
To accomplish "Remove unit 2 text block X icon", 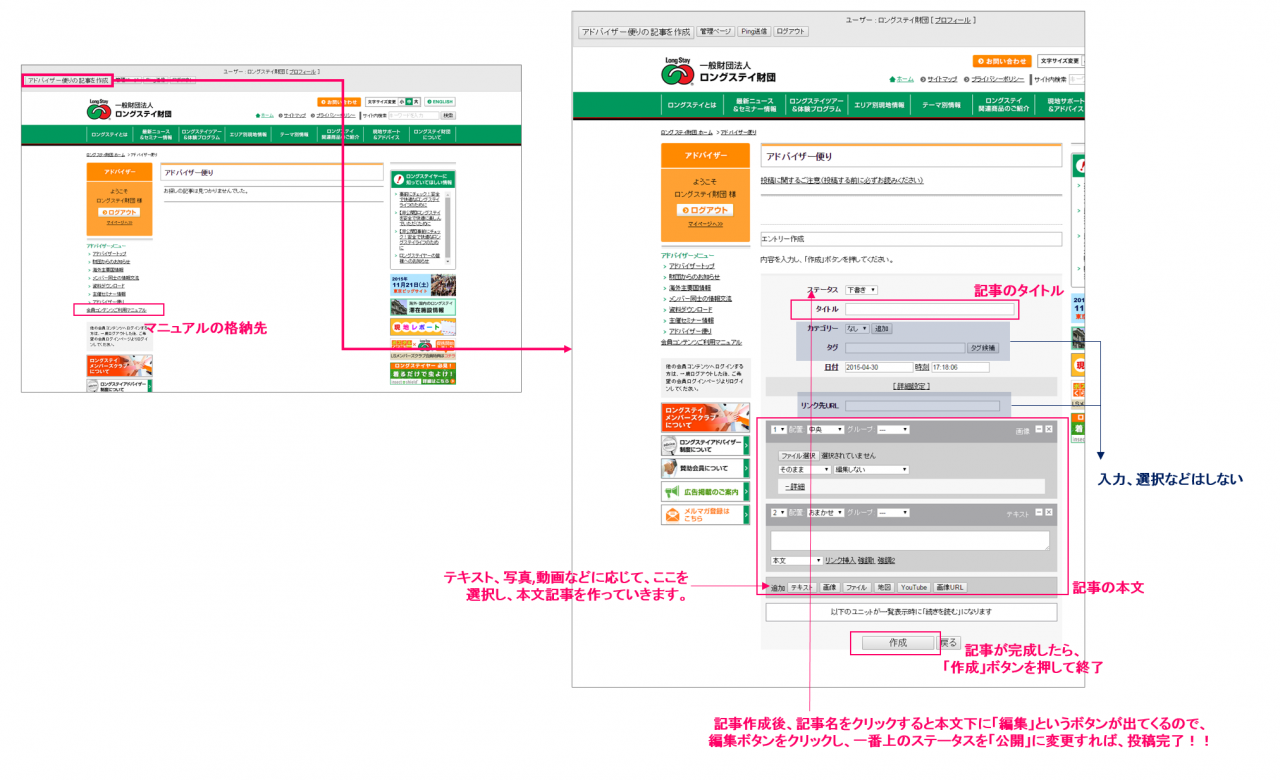I will point(1049,512).
